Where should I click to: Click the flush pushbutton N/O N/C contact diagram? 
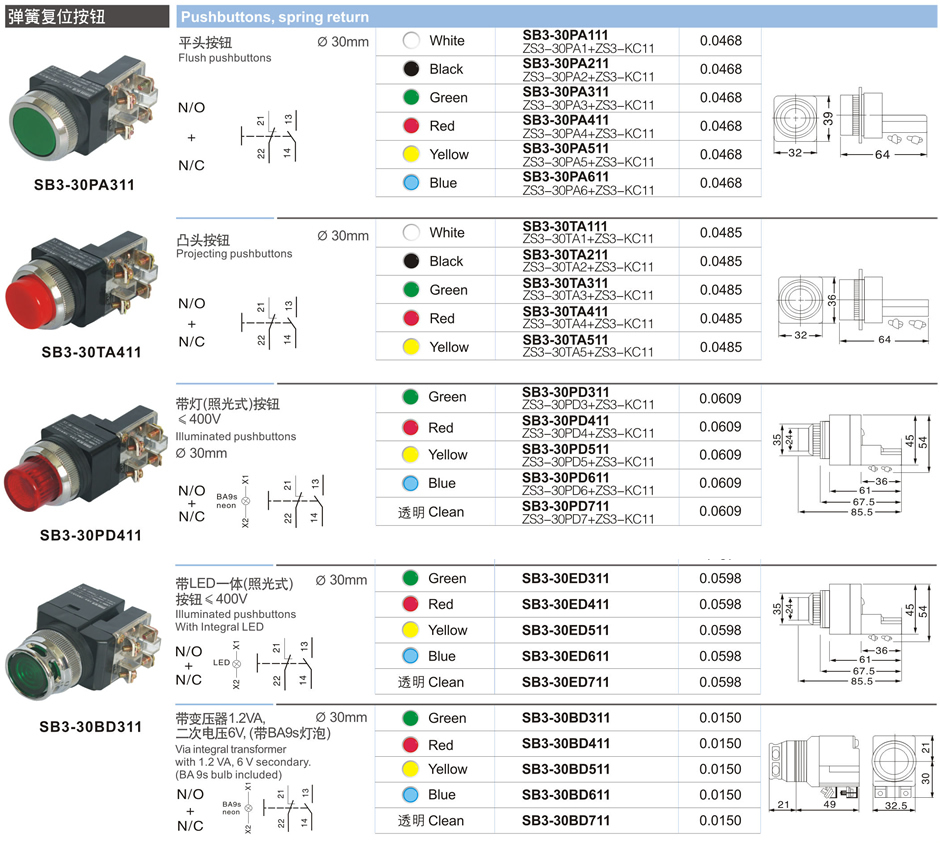(267, 137)
